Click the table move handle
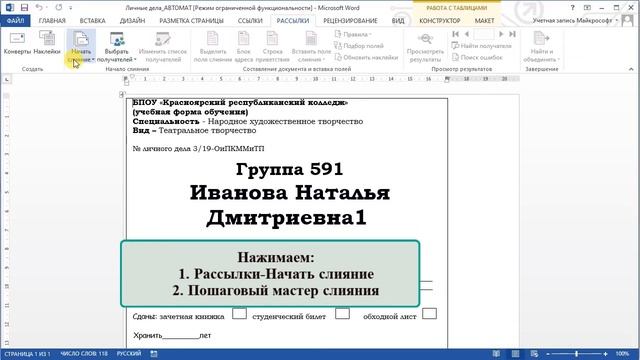The width and height of the screenshot is (640, 360). tap(122, 95)
